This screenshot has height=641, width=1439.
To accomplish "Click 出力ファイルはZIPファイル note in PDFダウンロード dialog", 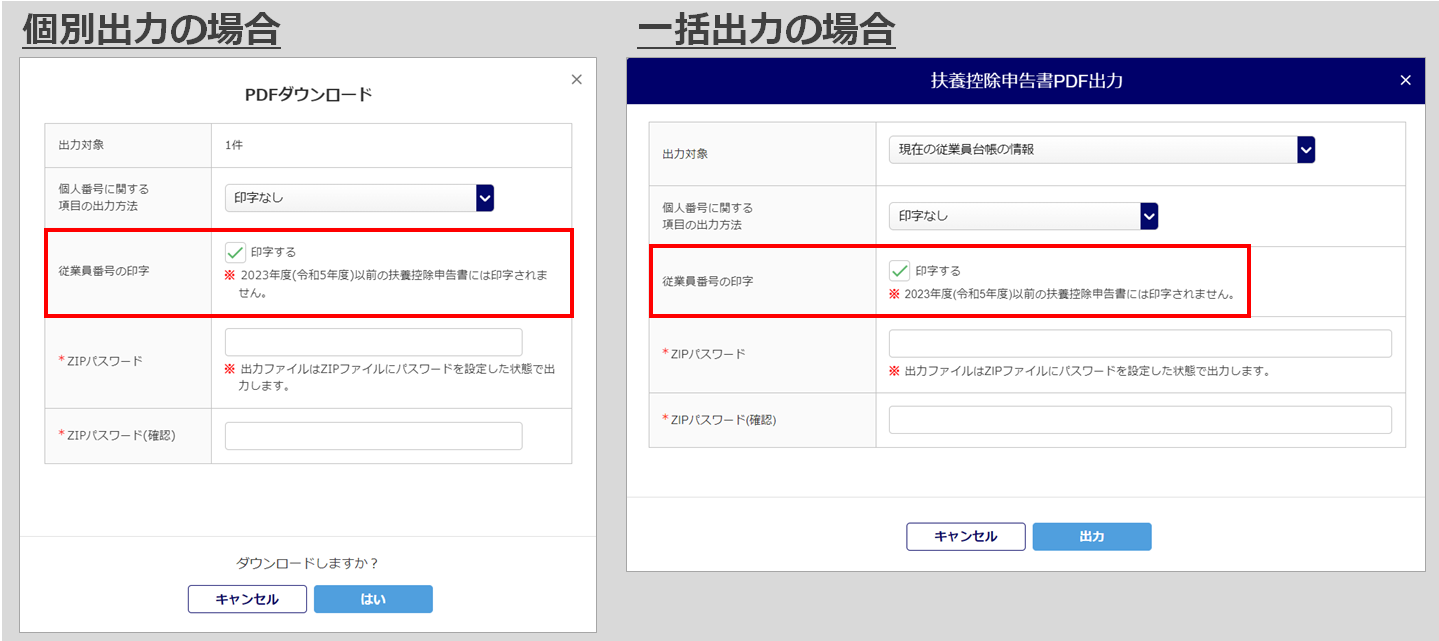I will click(x=390, y=377).
